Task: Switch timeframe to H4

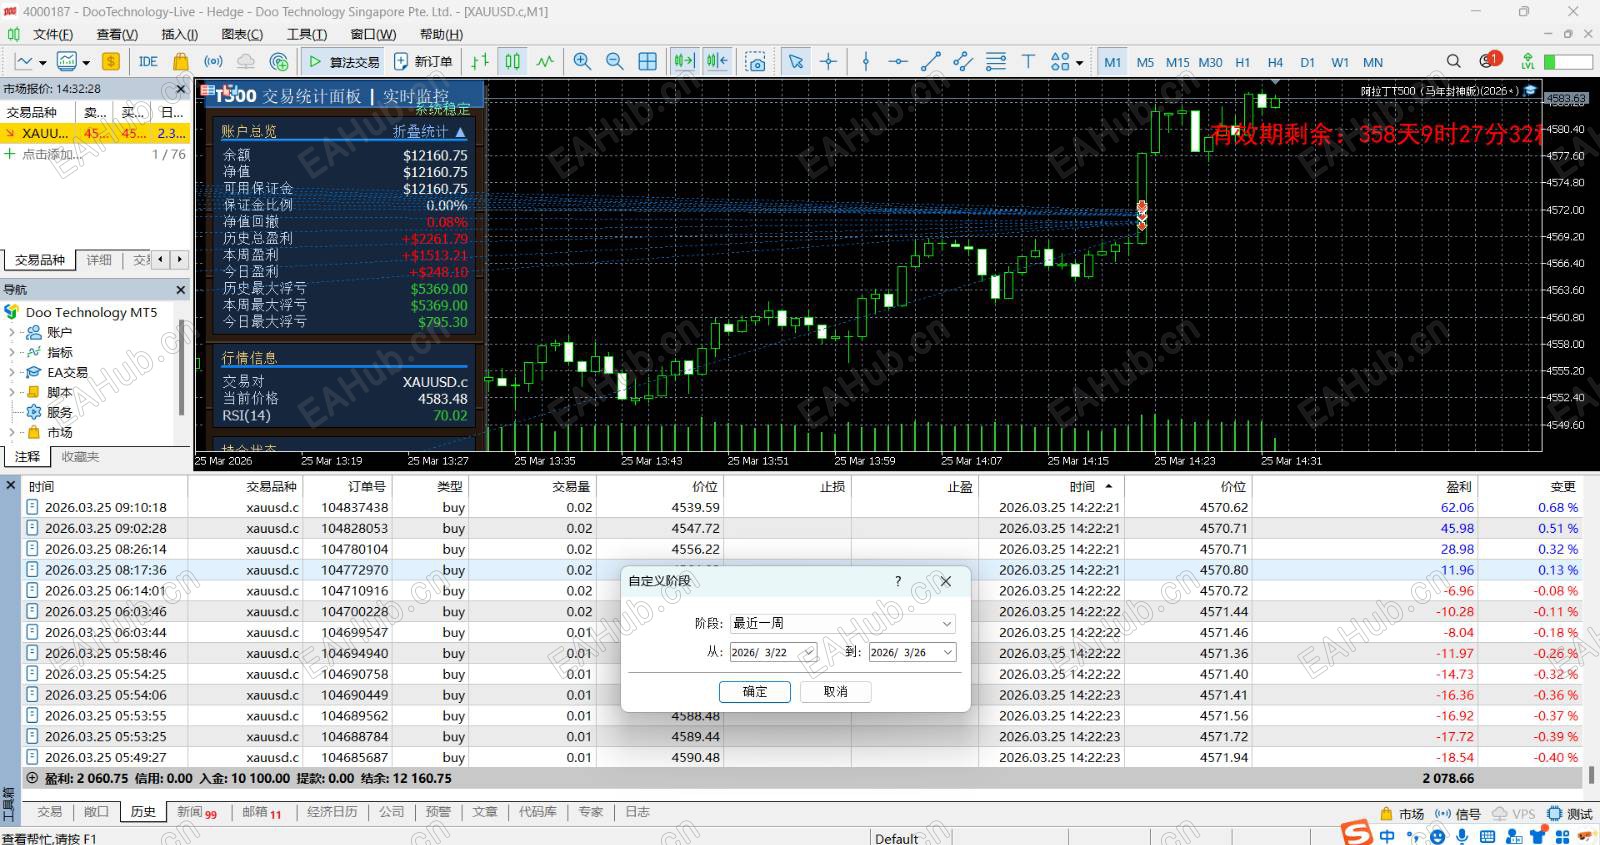Action: click(x=1275, y=62)
